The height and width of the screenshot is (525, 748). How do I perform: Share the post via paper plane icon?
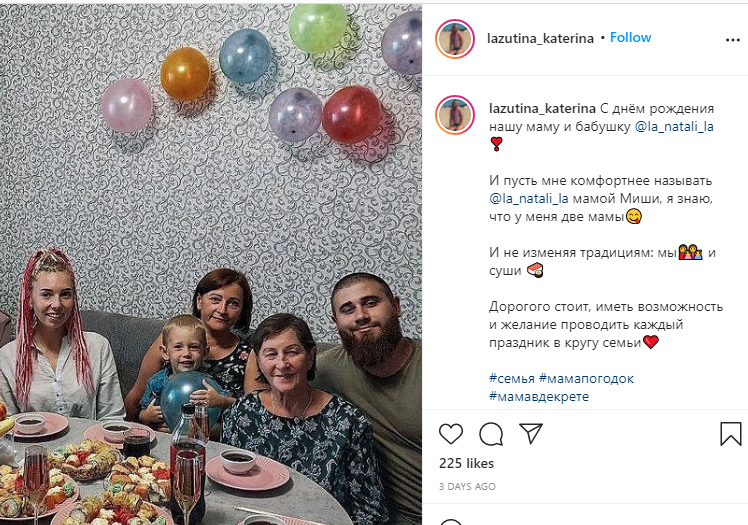[531, 433]
